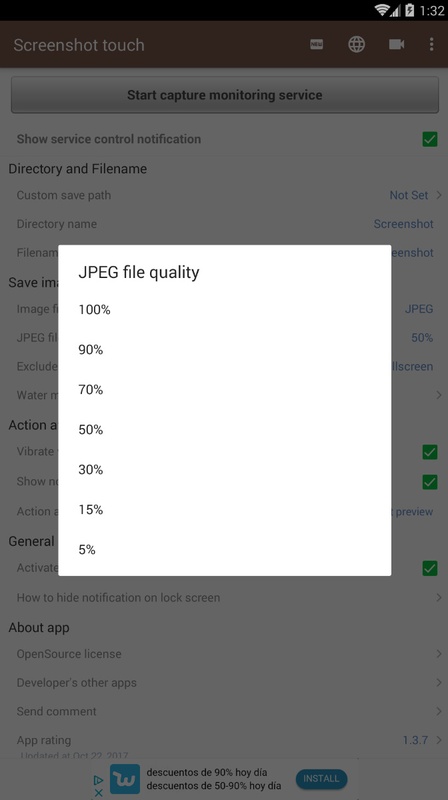Toggle the Vibrate checkbox
The width and height of the screenshot is (448, 800).
coord(430,452)
